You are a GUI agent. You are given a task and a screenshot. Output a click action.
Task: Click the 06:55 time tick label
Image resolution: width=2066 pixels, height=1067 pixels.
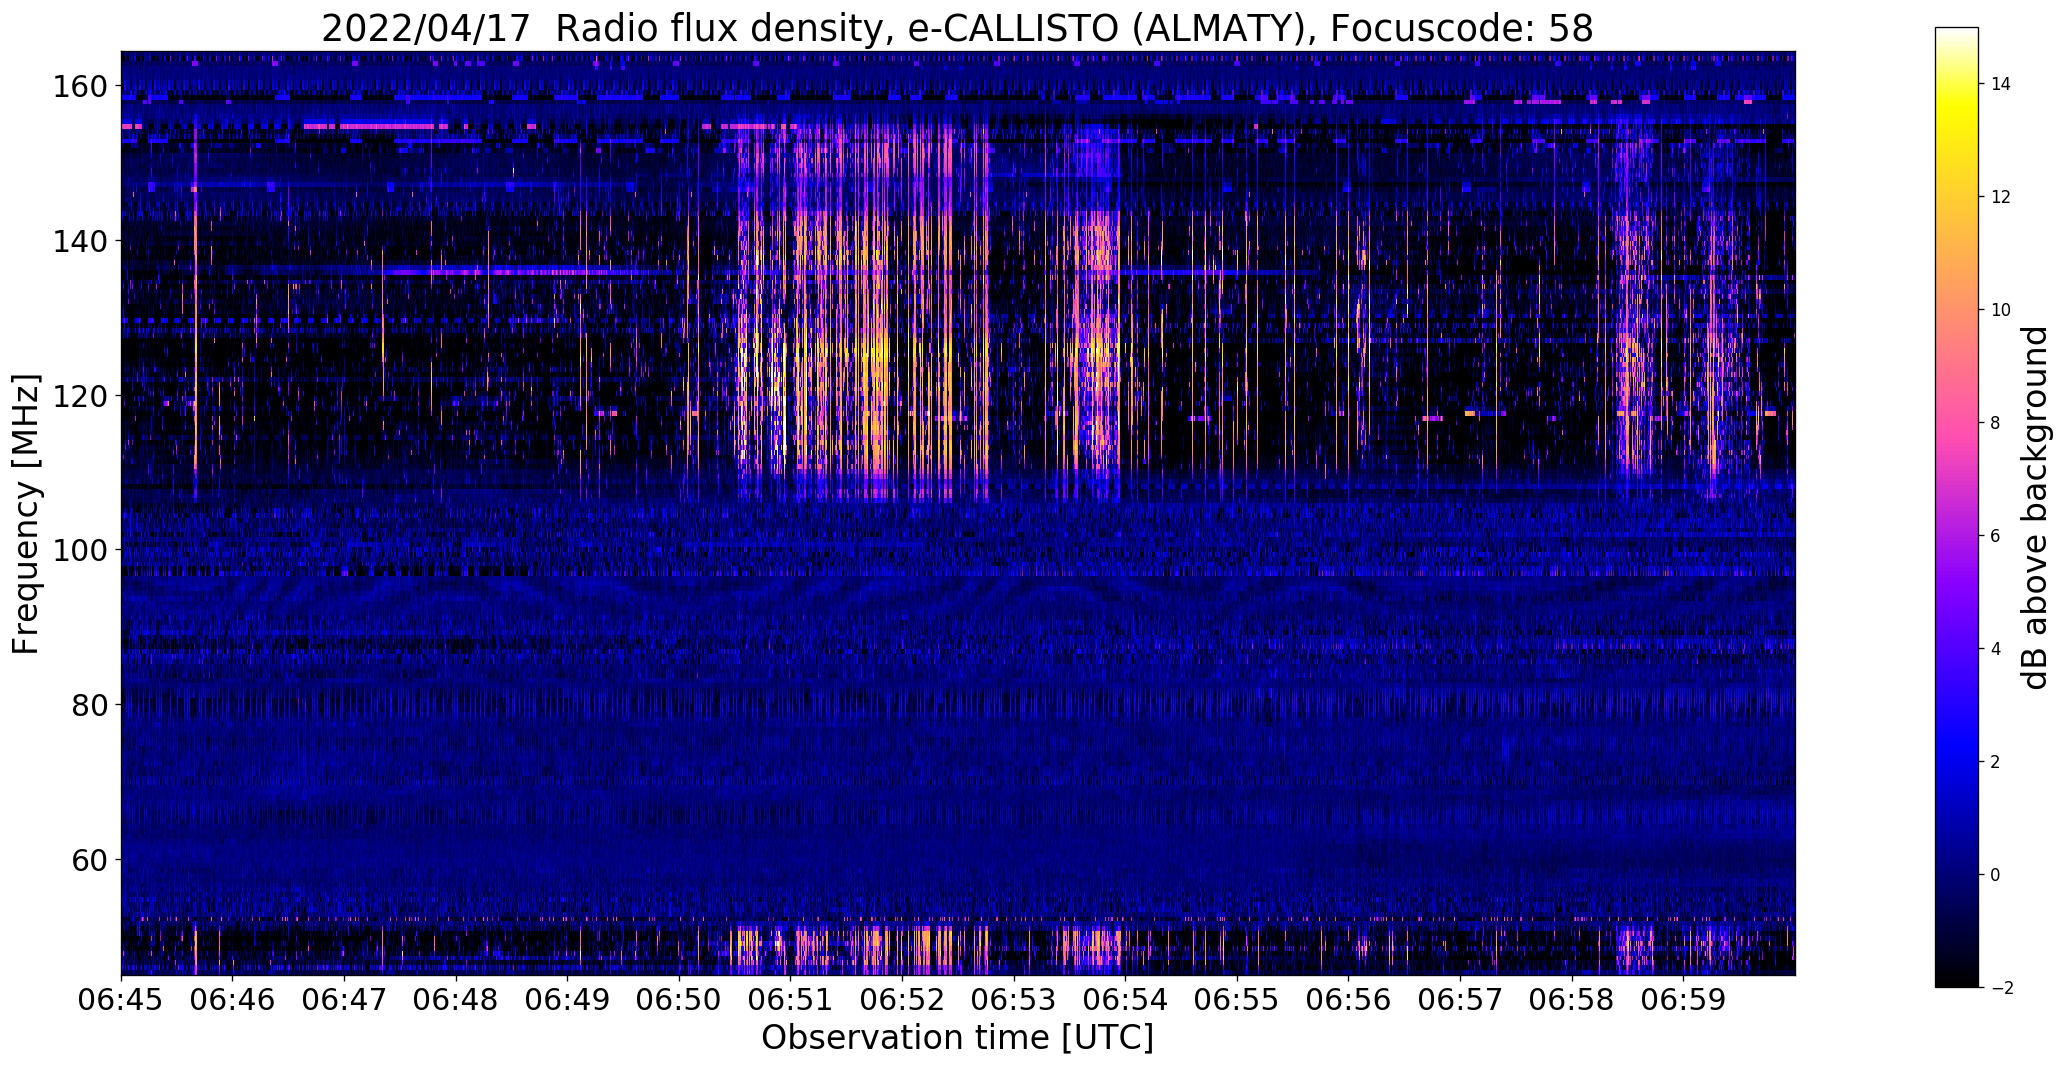pos(1237,1000)
